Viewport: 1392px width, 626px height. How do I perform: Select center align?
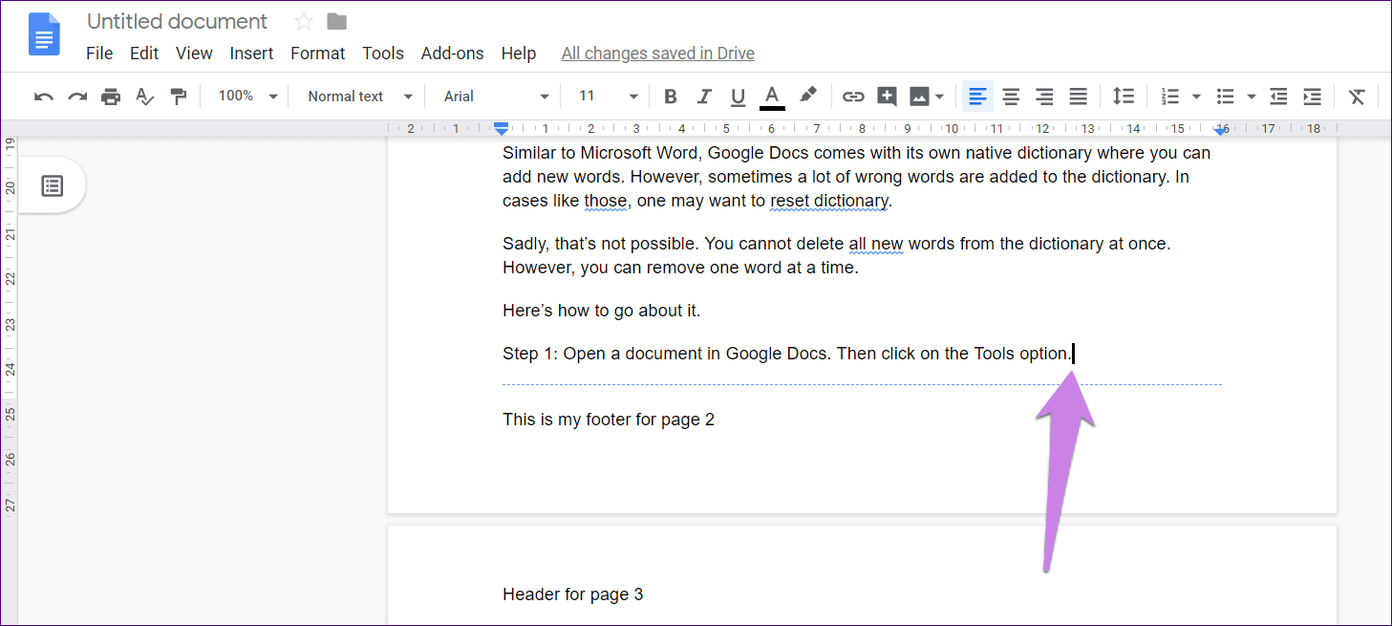1011,96
